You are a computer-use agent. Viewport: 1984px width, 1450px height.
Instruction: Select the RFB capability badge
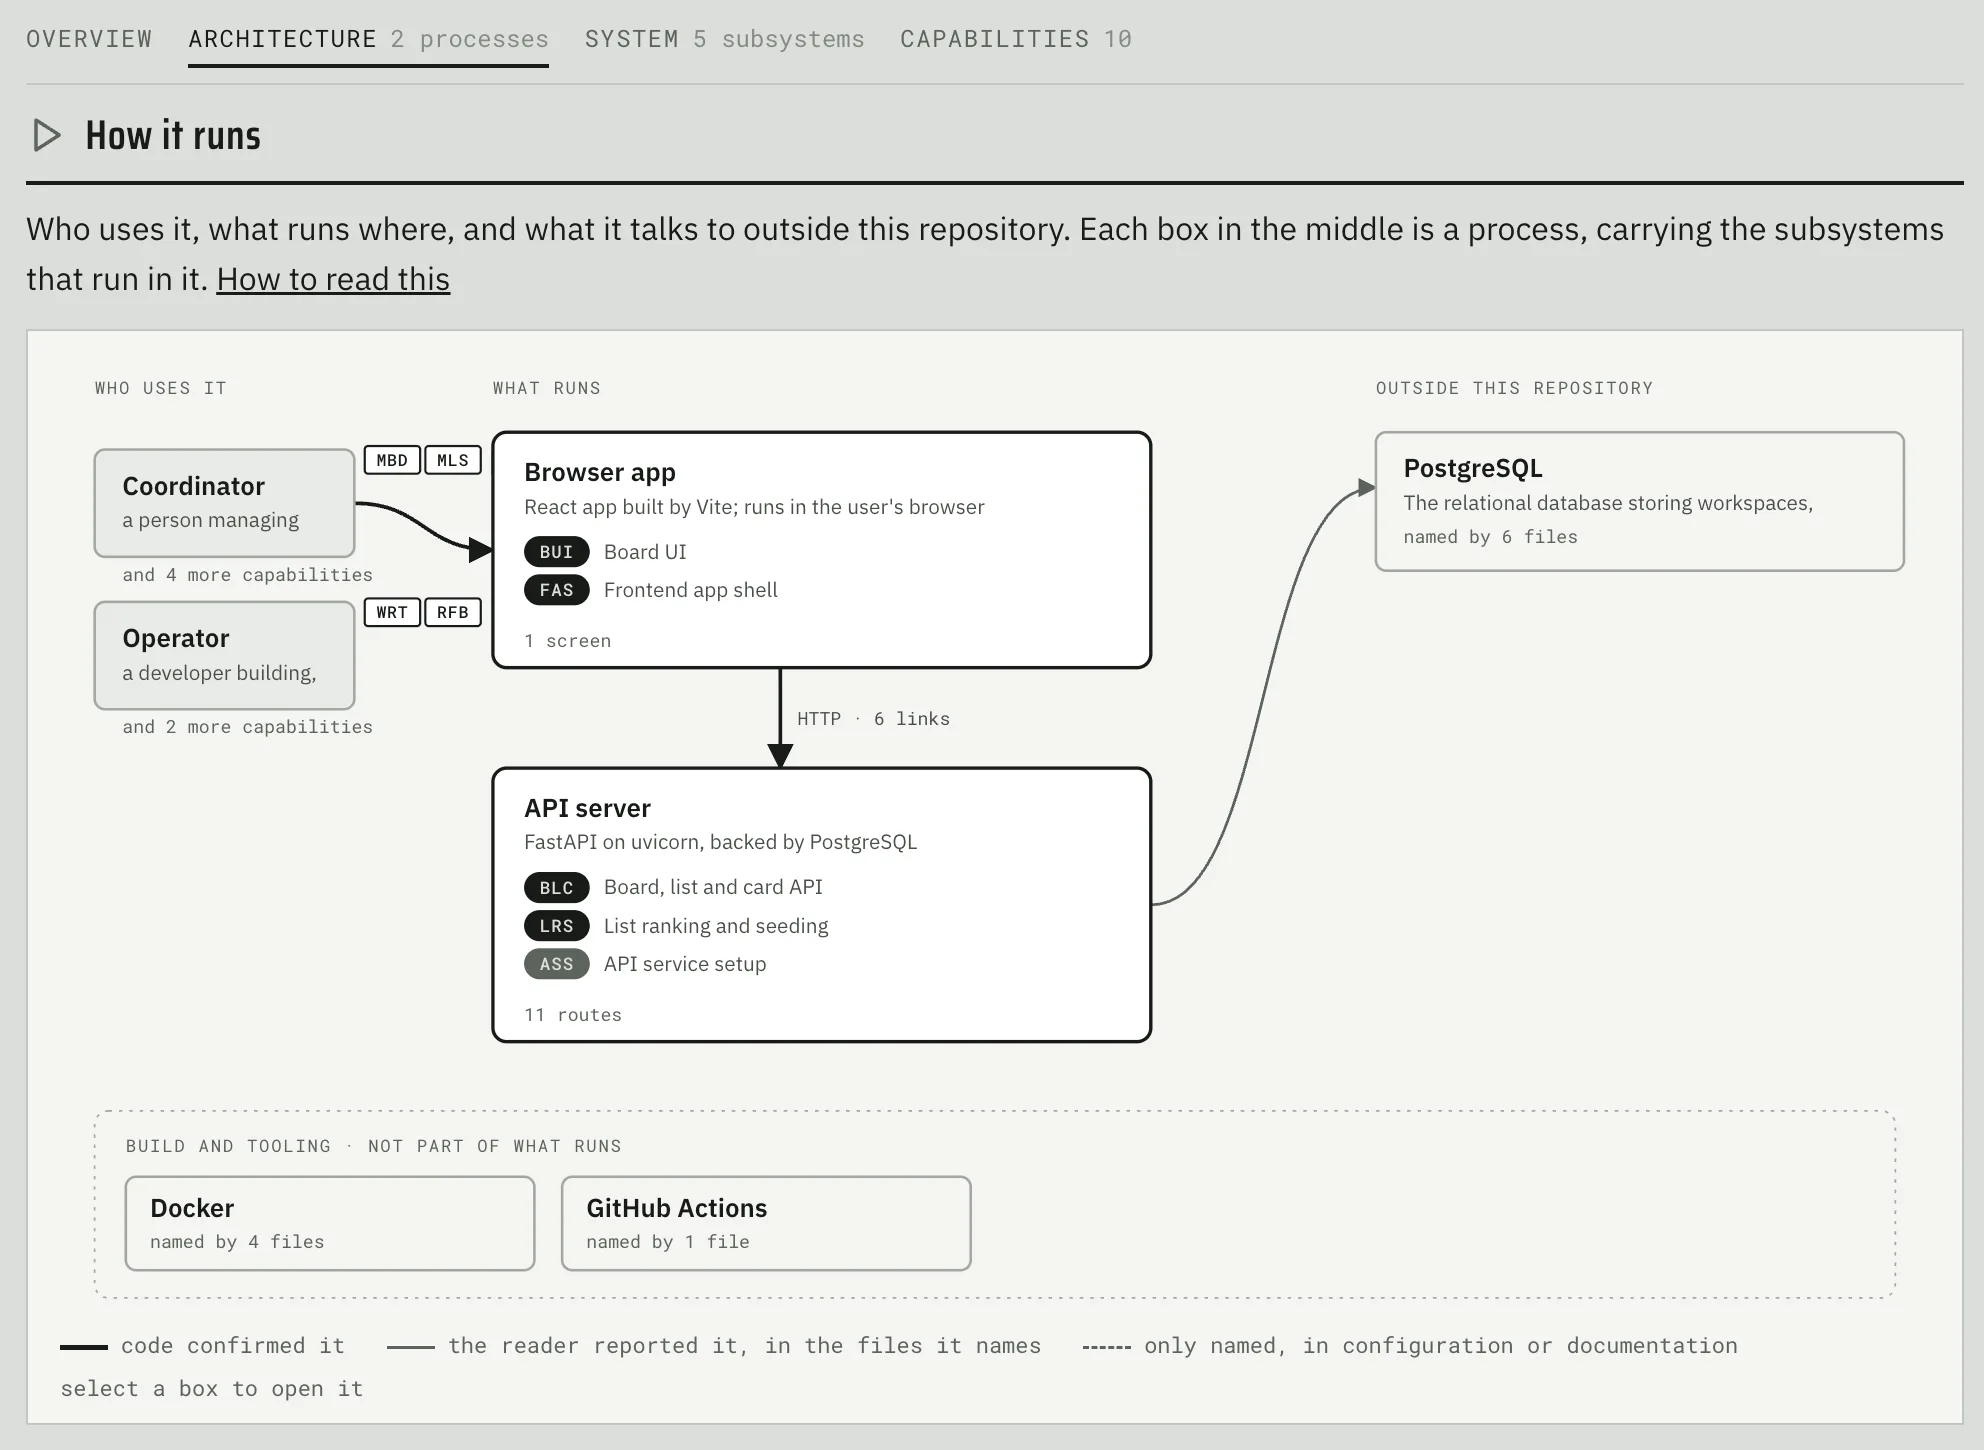click(453, 612)
